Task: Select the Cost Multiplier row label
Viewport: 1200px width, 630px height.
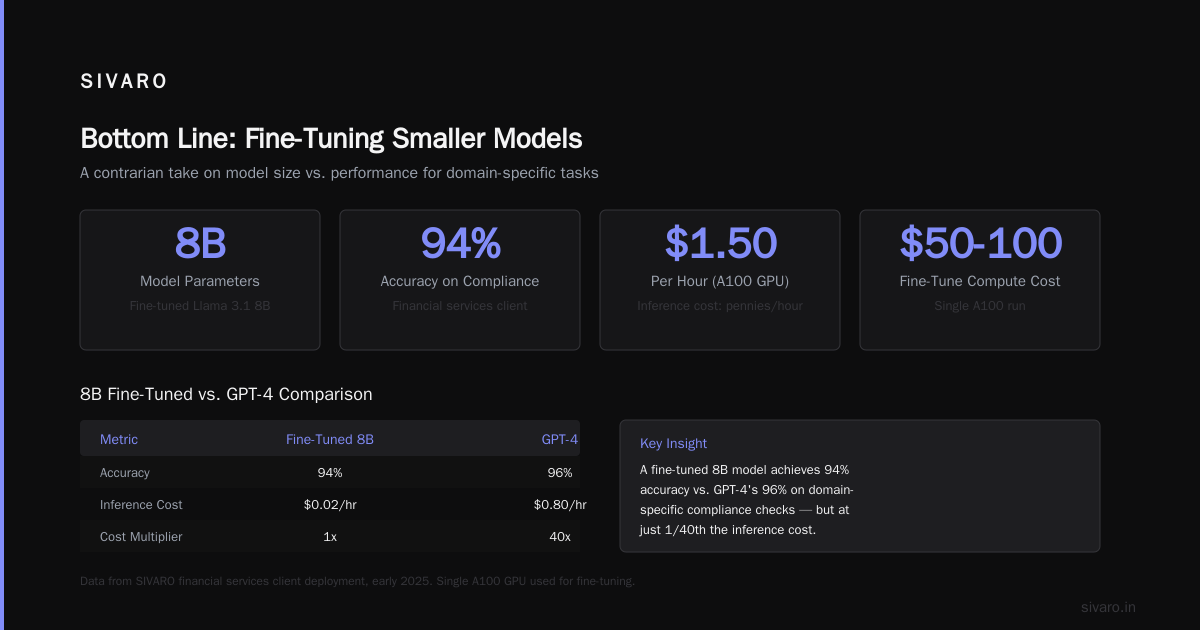Action: (141, 536)
